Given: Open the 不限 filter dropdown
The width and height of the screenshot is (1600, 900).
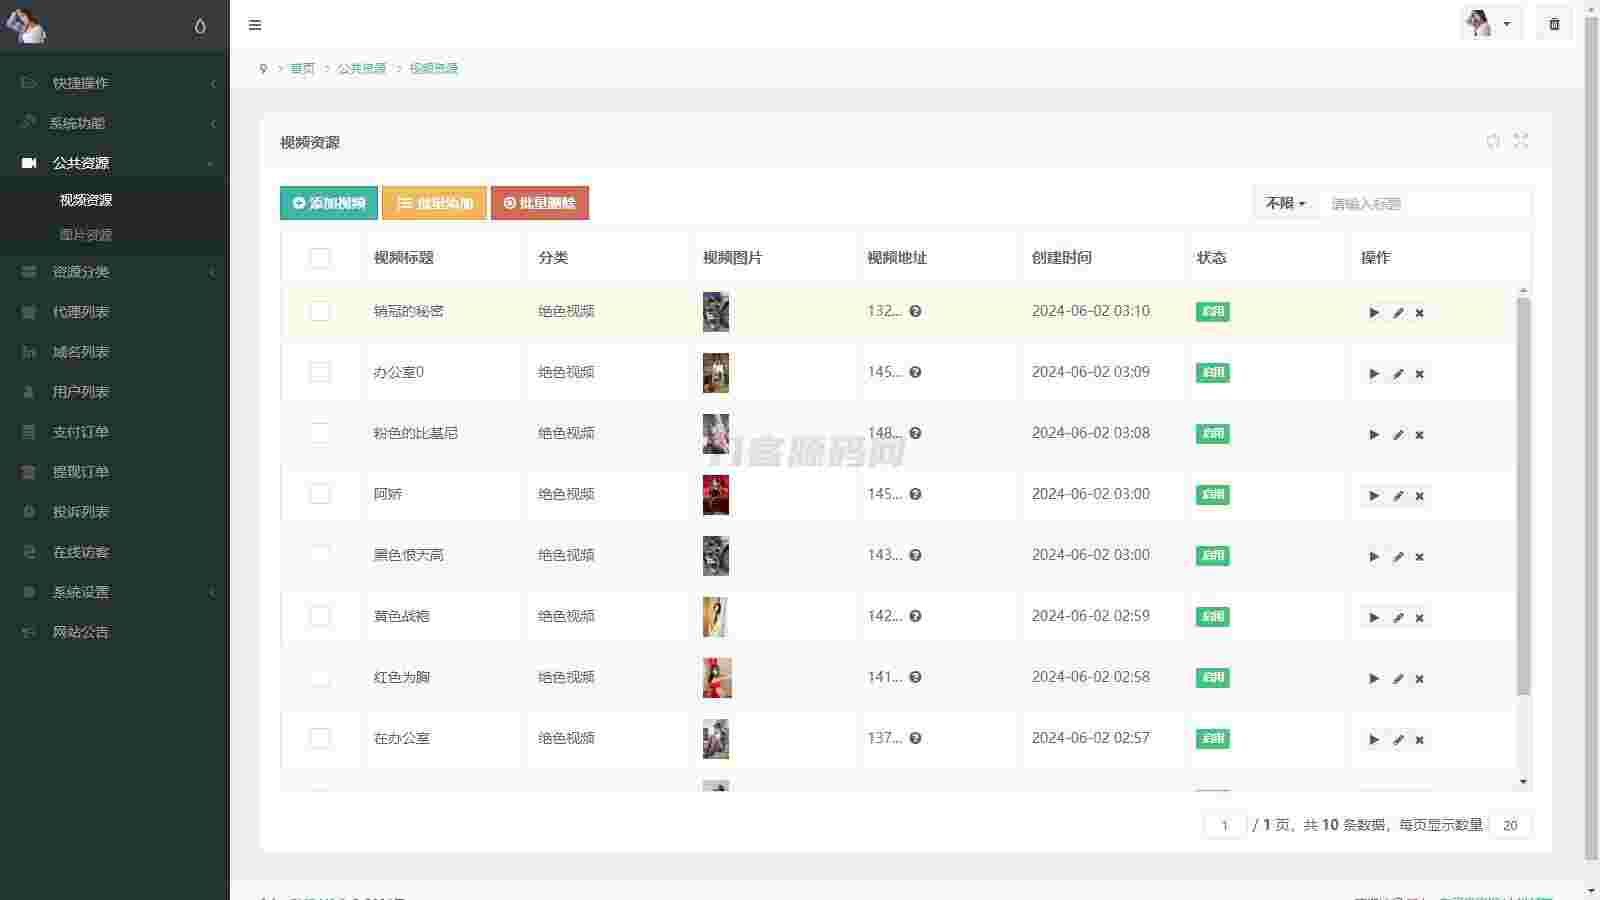Looking at the screenshot, I should [x=1285, y=204].
